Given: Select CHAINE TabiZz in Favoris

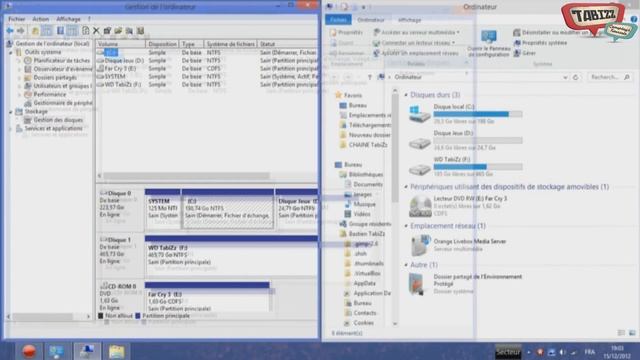Looking at the screenshot, I should 363,145.
